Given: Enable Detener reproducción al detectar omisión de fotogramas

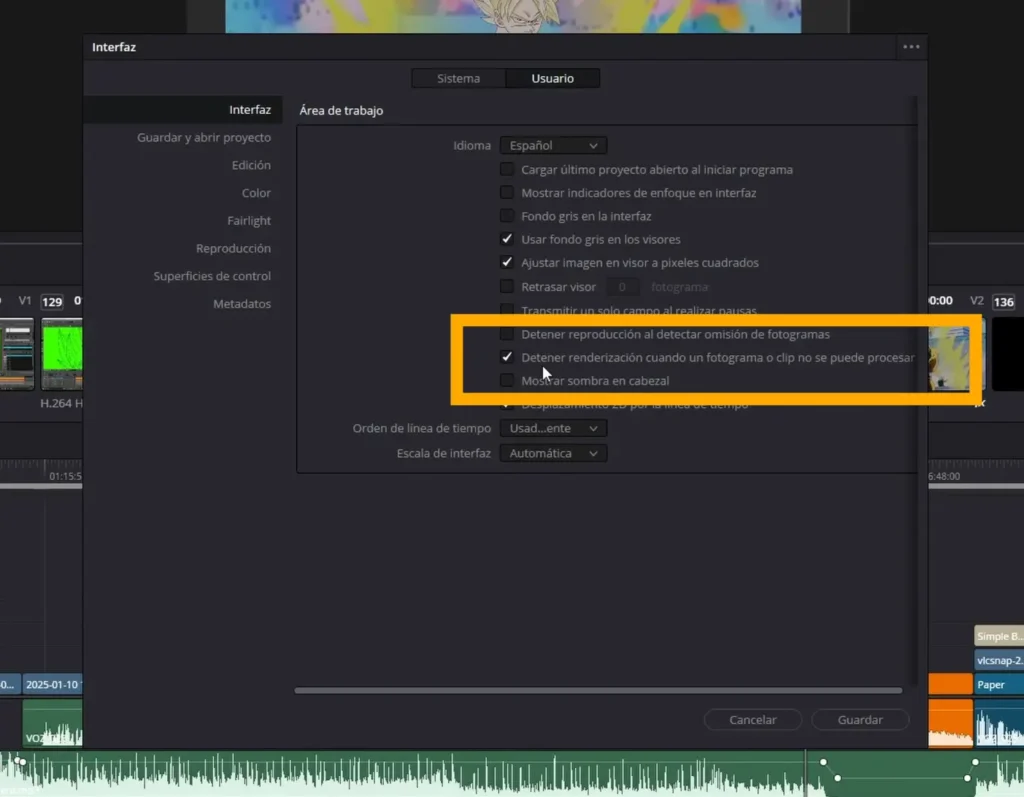Looking at the screenshot, I should coord(507,334).
